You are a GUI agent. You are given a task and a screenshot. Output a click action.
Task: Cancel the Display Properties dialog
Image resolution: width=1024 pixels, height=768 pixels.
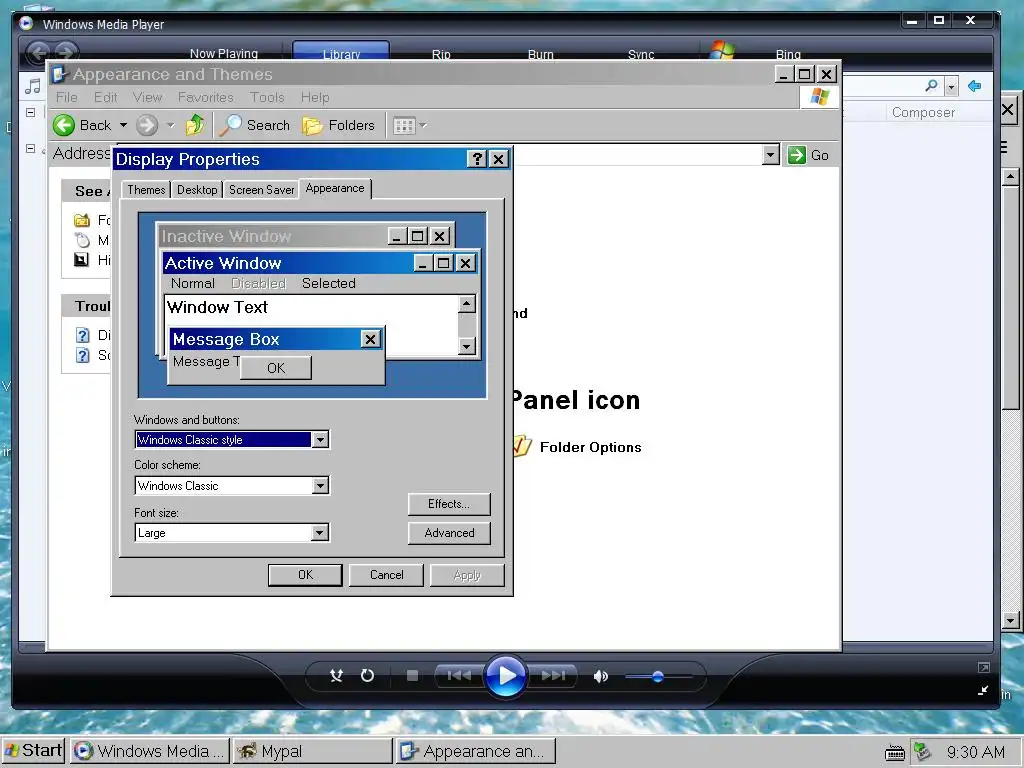pyautogui.click(x=387, y=575)
